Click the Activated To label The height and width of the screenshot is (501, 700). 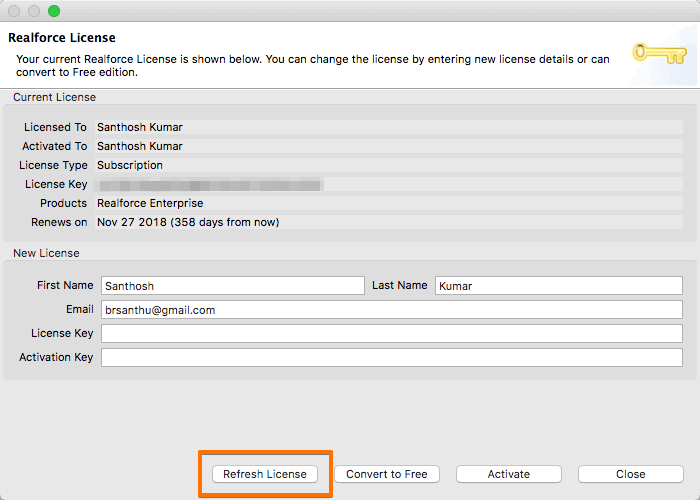click(x=54, y=146)
